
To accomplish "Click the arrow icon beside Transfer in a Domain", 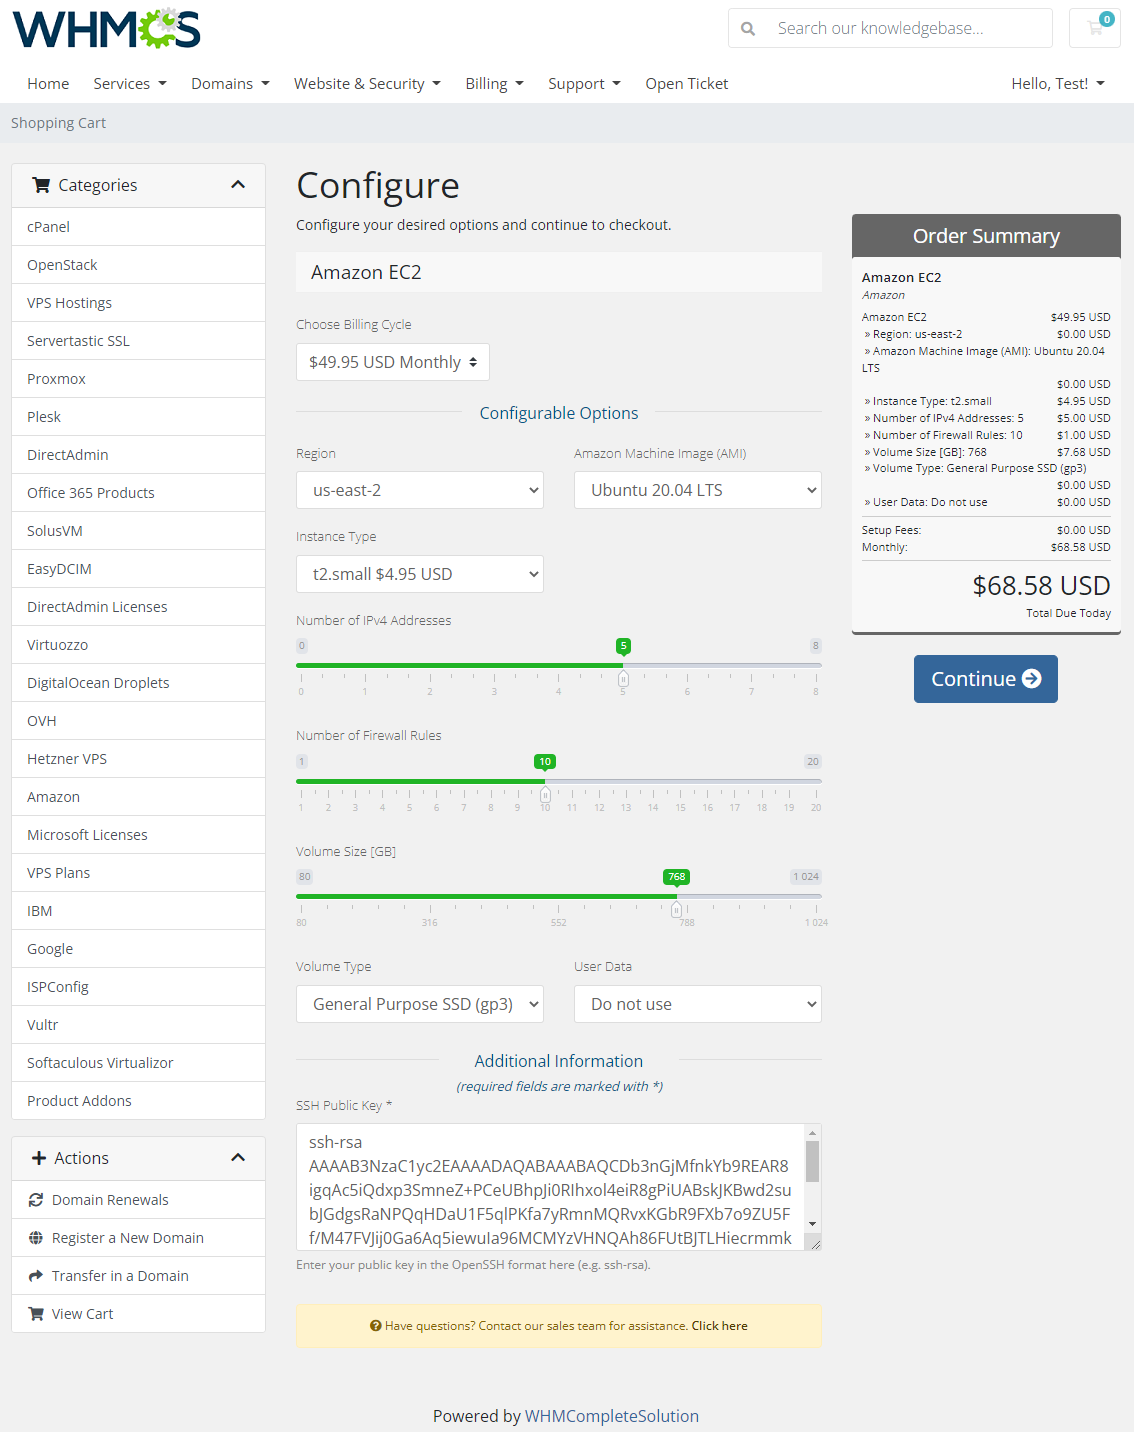I will [x=36, y=1275].
